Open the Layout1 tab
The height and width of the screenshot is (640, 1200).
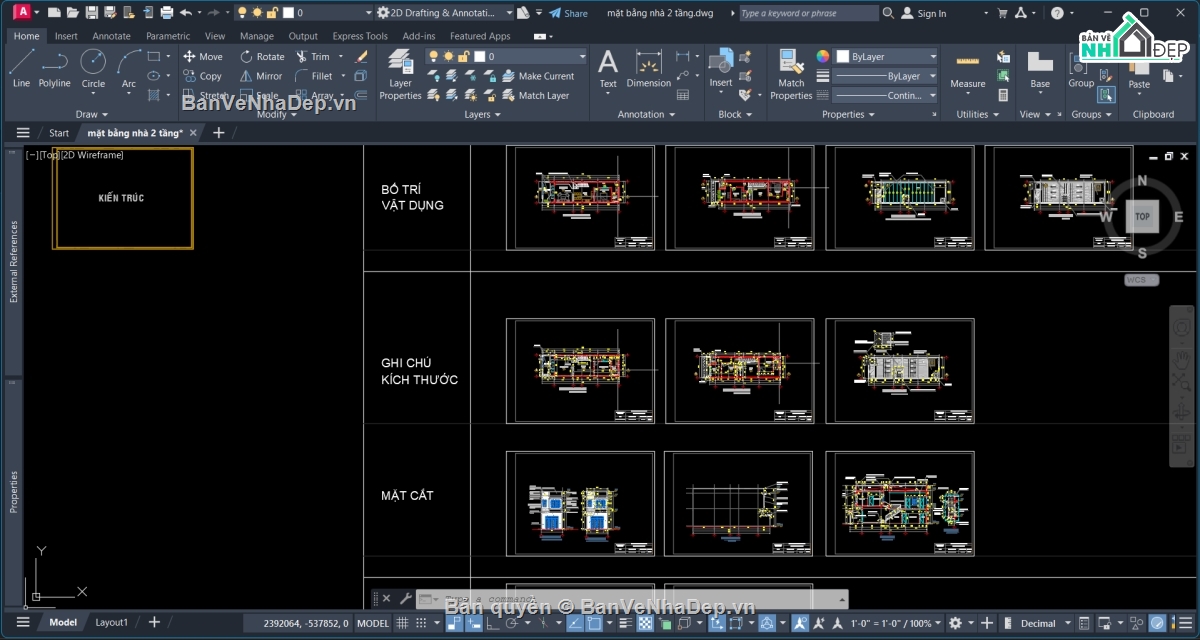(x=111, y=622)
